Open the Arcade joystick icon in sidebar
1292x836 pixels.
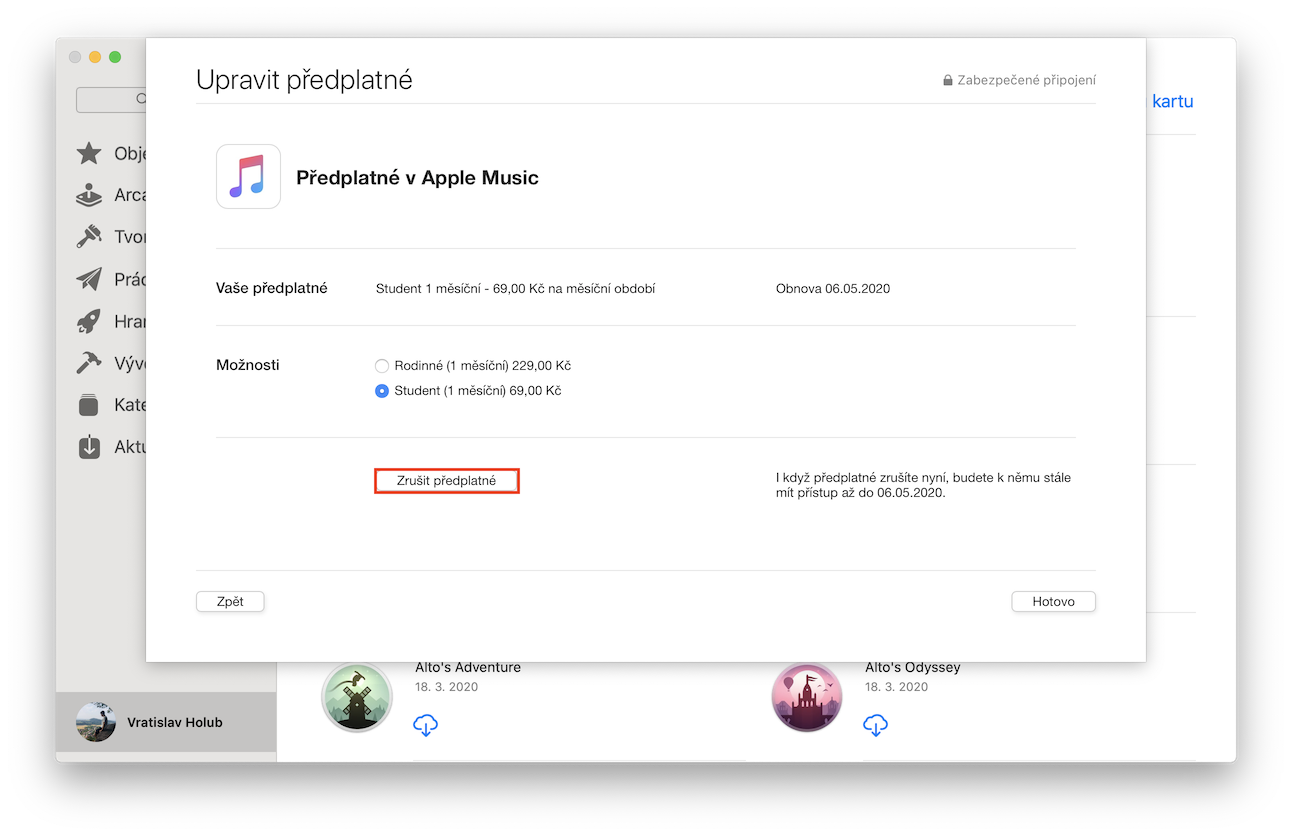(x=89, y=195)
